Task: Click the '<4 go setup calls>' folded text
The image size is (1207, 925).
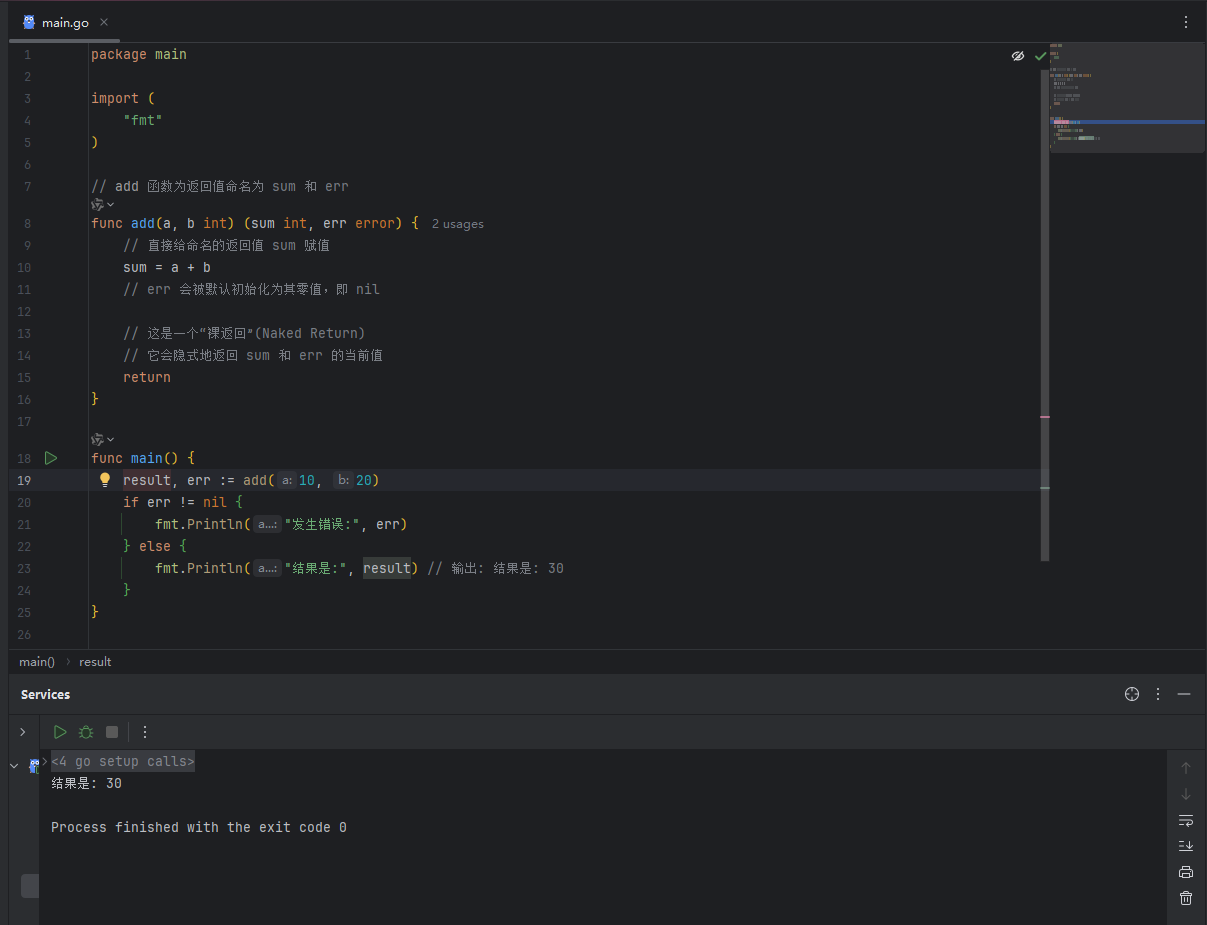Action: tap(123, 762)
